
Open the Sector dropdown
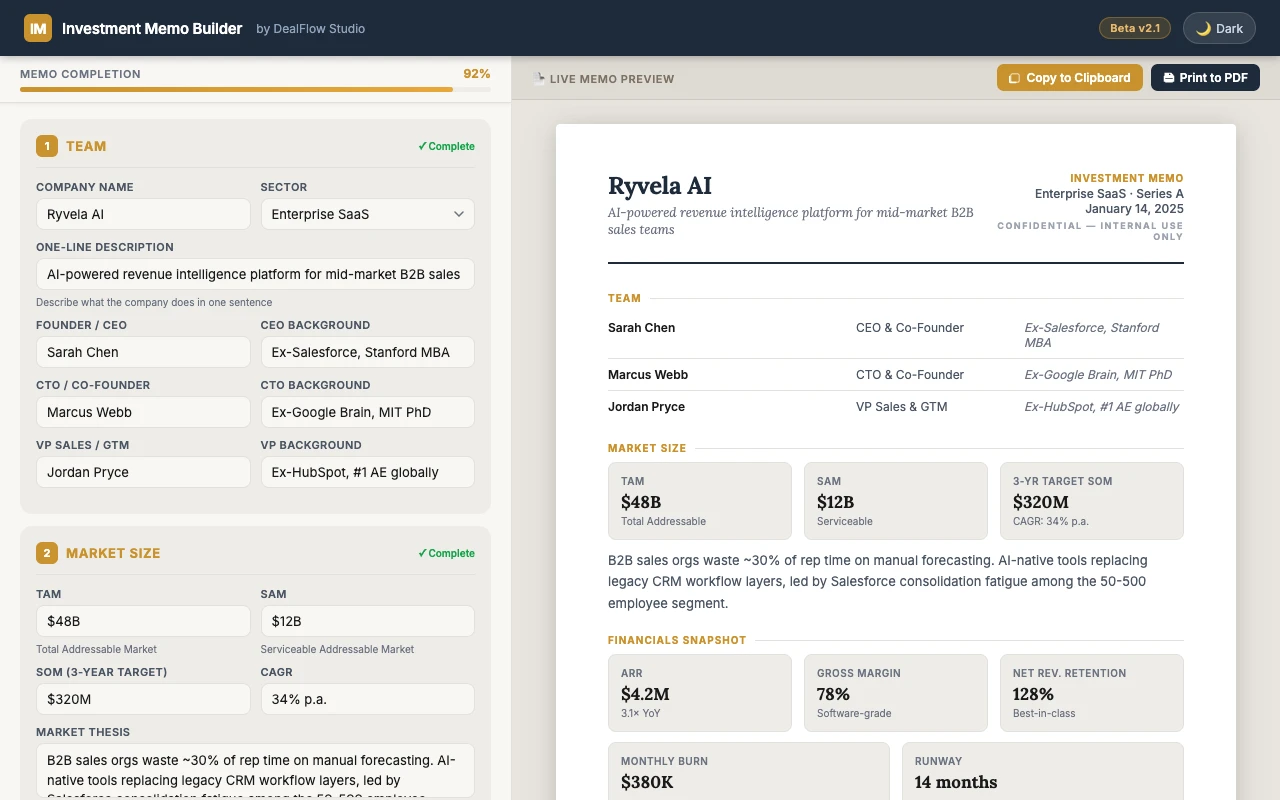pos(367,214)
